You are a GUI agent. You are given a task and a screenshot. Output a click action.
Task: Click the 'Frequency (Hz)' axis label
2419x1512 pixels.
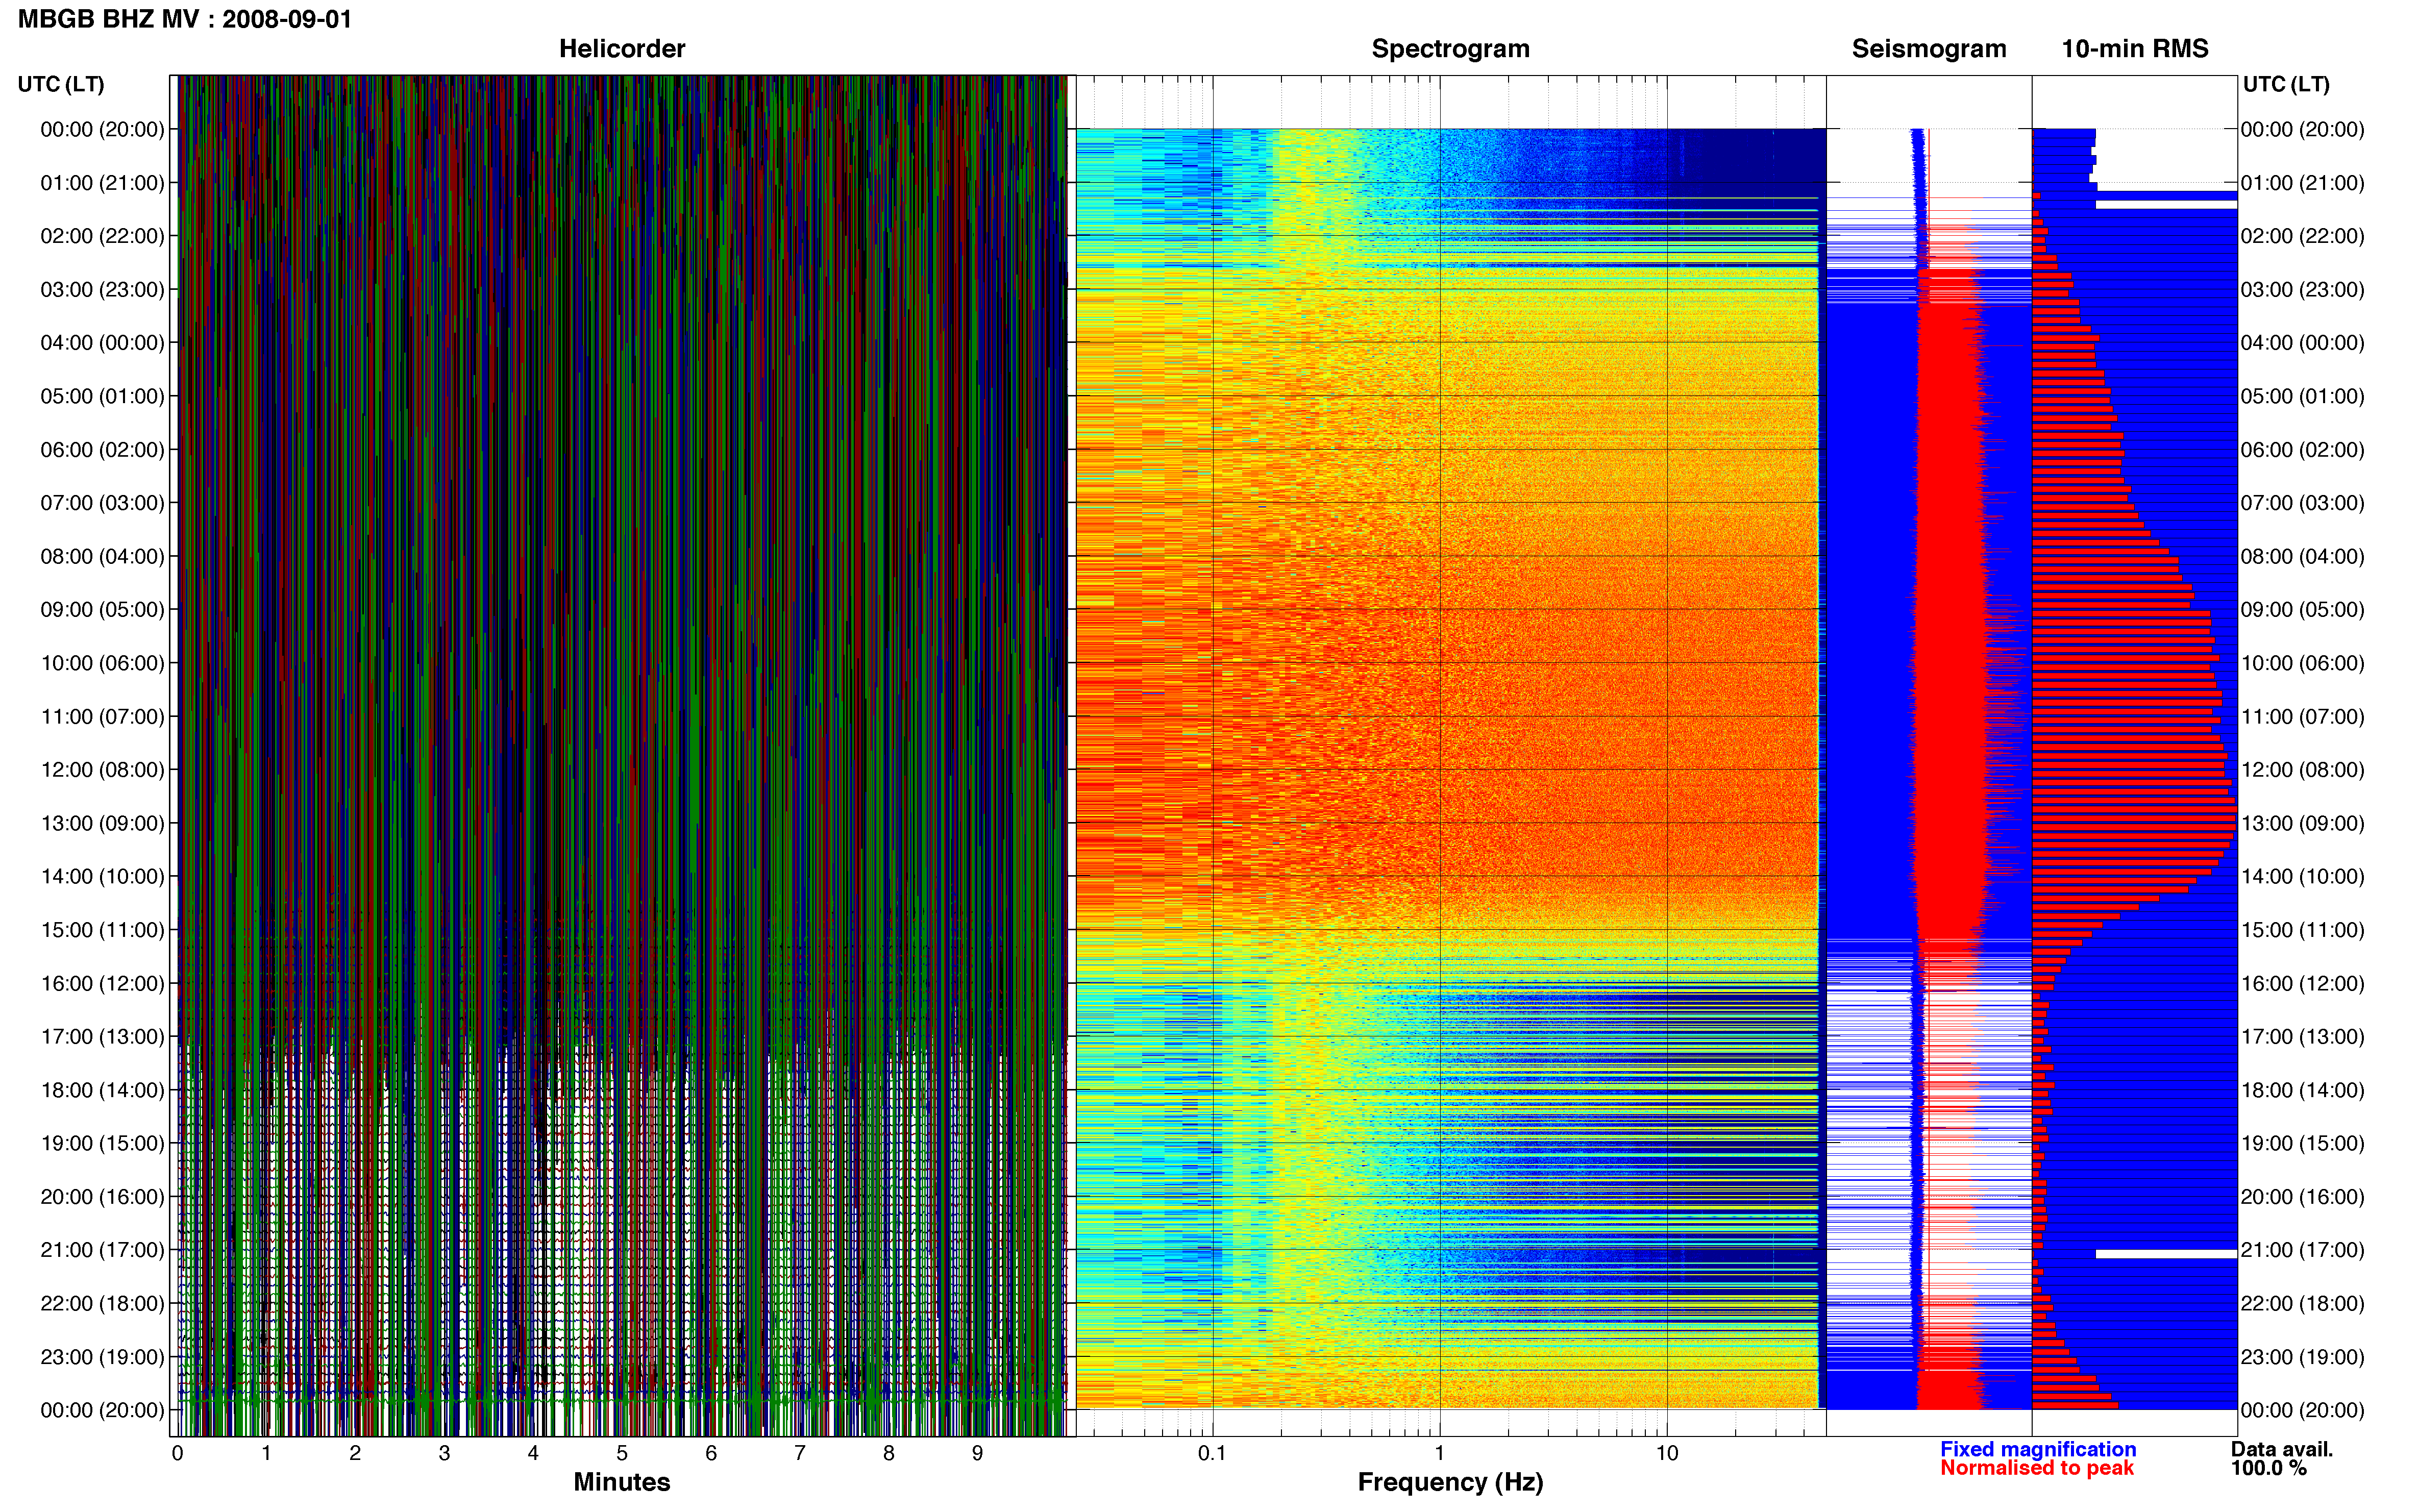(x=1450, y=1482)
